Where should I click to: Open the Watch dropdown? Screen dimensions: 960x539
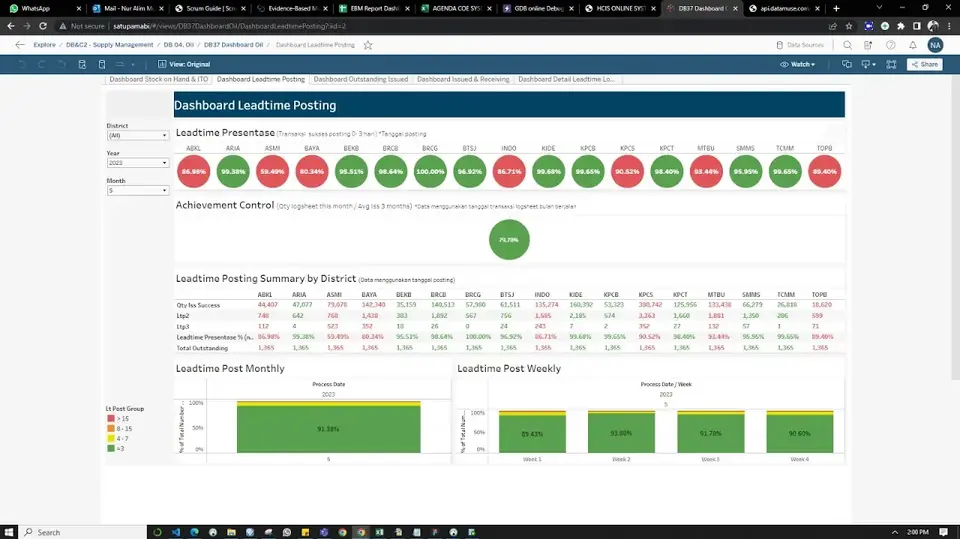[798, 64]
